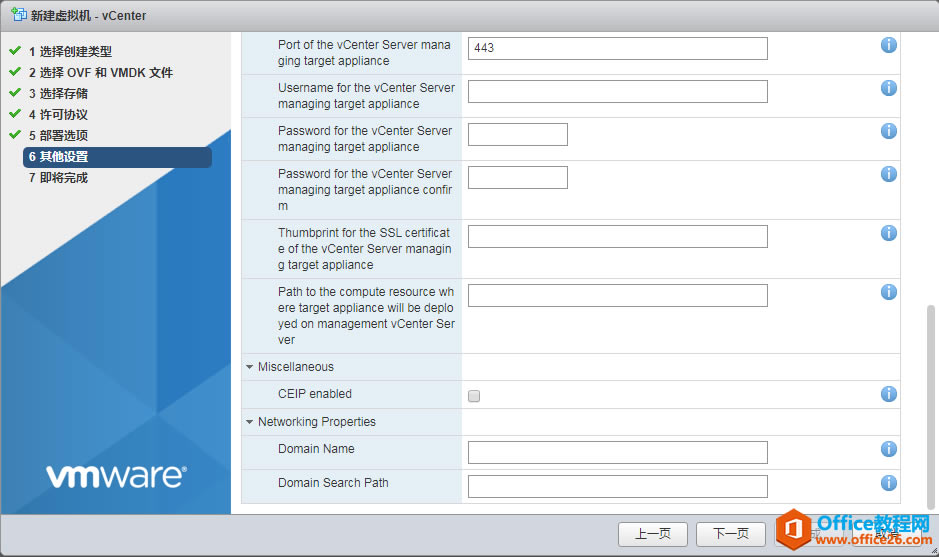Collapse the Networking Properties section
The image size is (939, 557).
point(250,422)
